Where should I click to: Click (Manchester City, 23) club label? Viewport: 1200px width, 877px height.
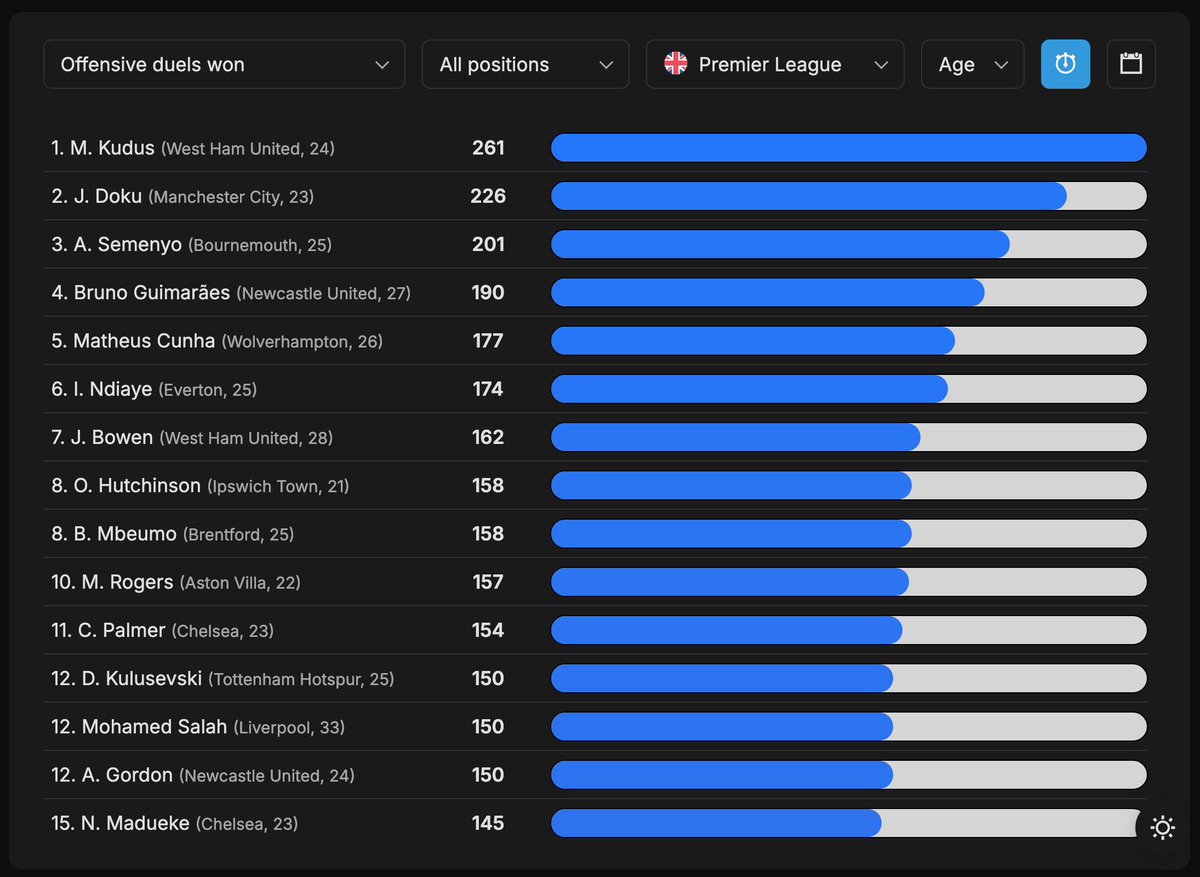pyautogui.click(x=231, y=197)
